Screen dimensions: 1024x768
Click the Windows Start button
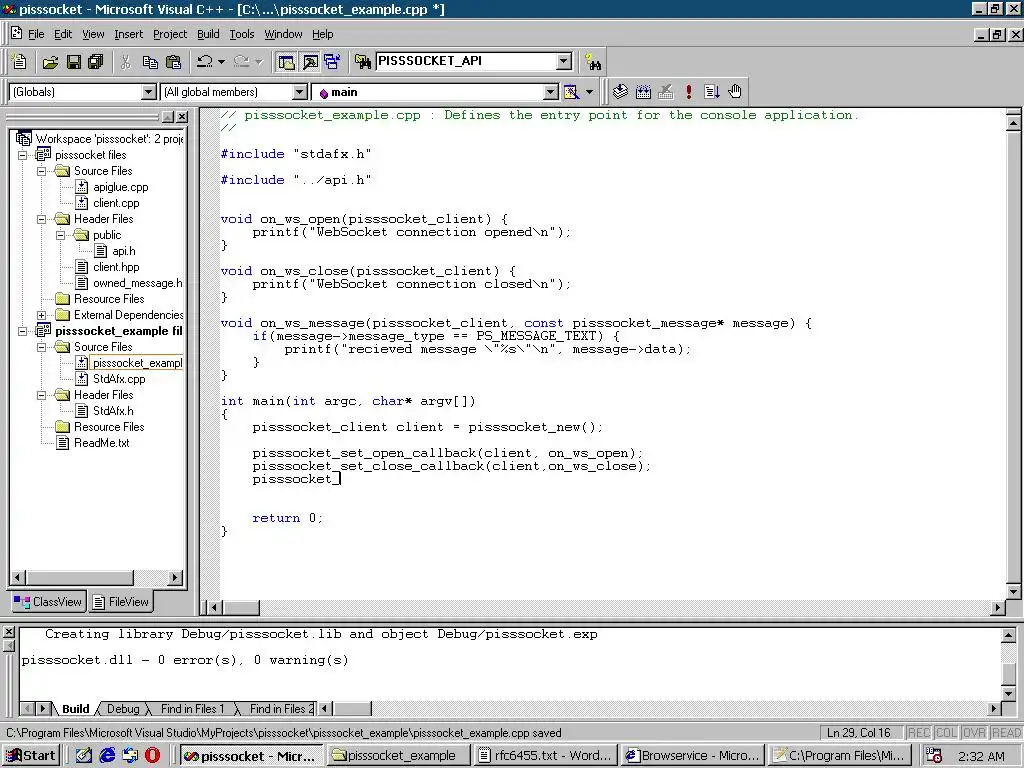click(31, 756)
